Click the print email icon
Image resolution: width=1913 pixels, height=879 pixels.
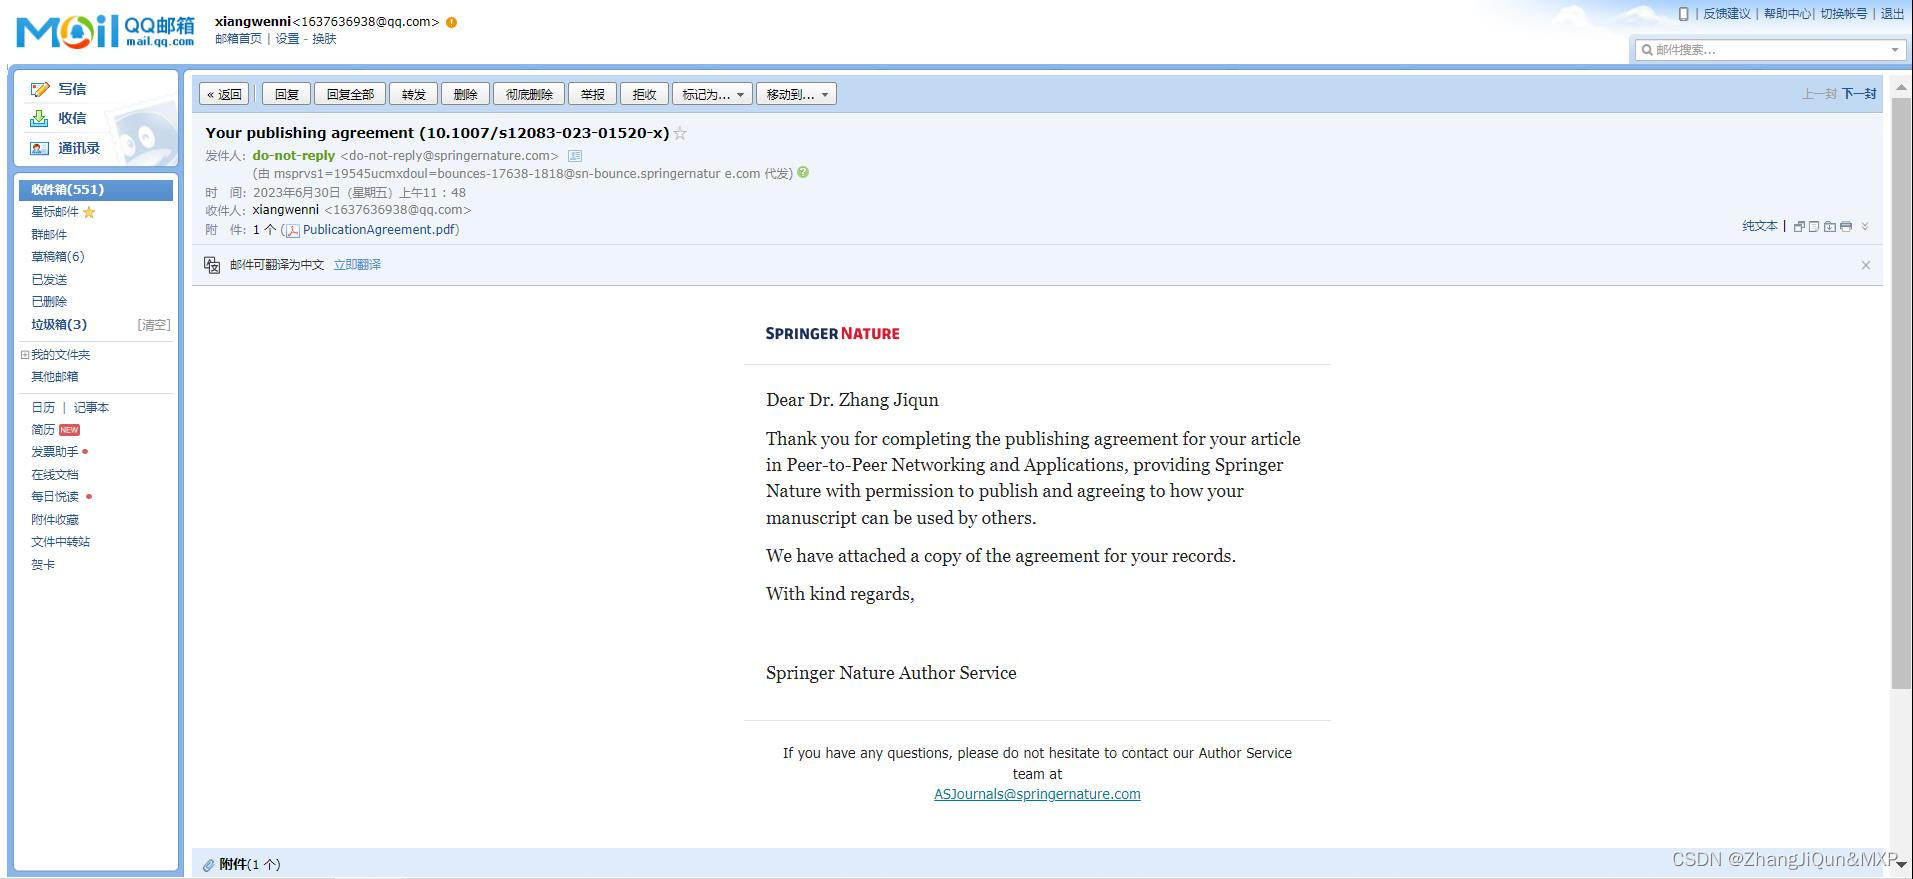coord(1846,227)
